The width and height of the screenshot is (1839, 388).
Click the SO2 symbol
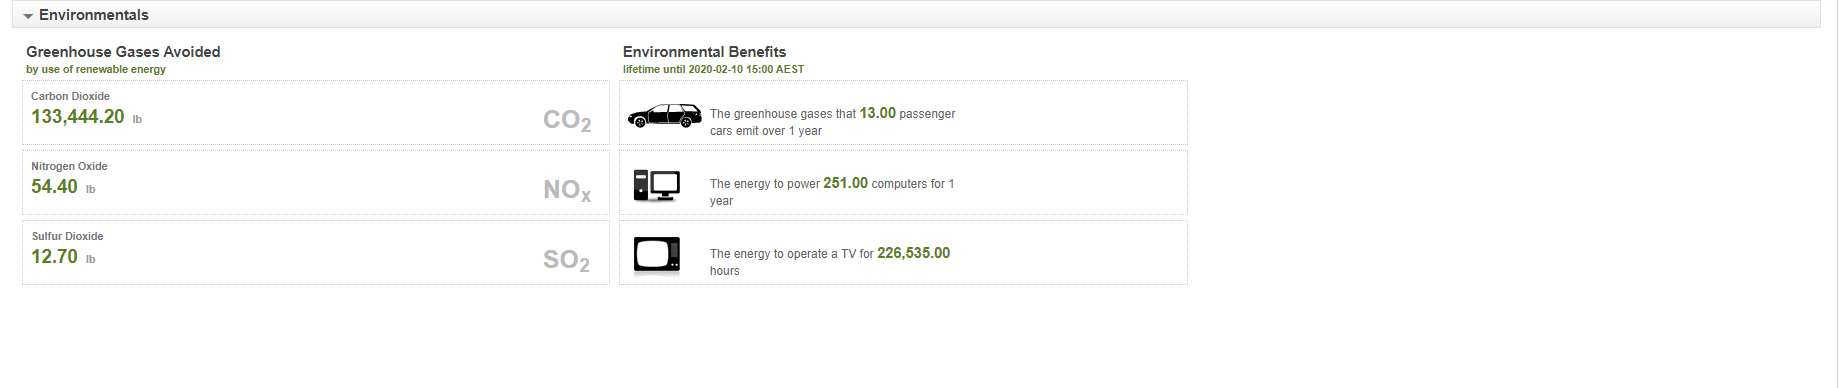(x=566, y=260)
